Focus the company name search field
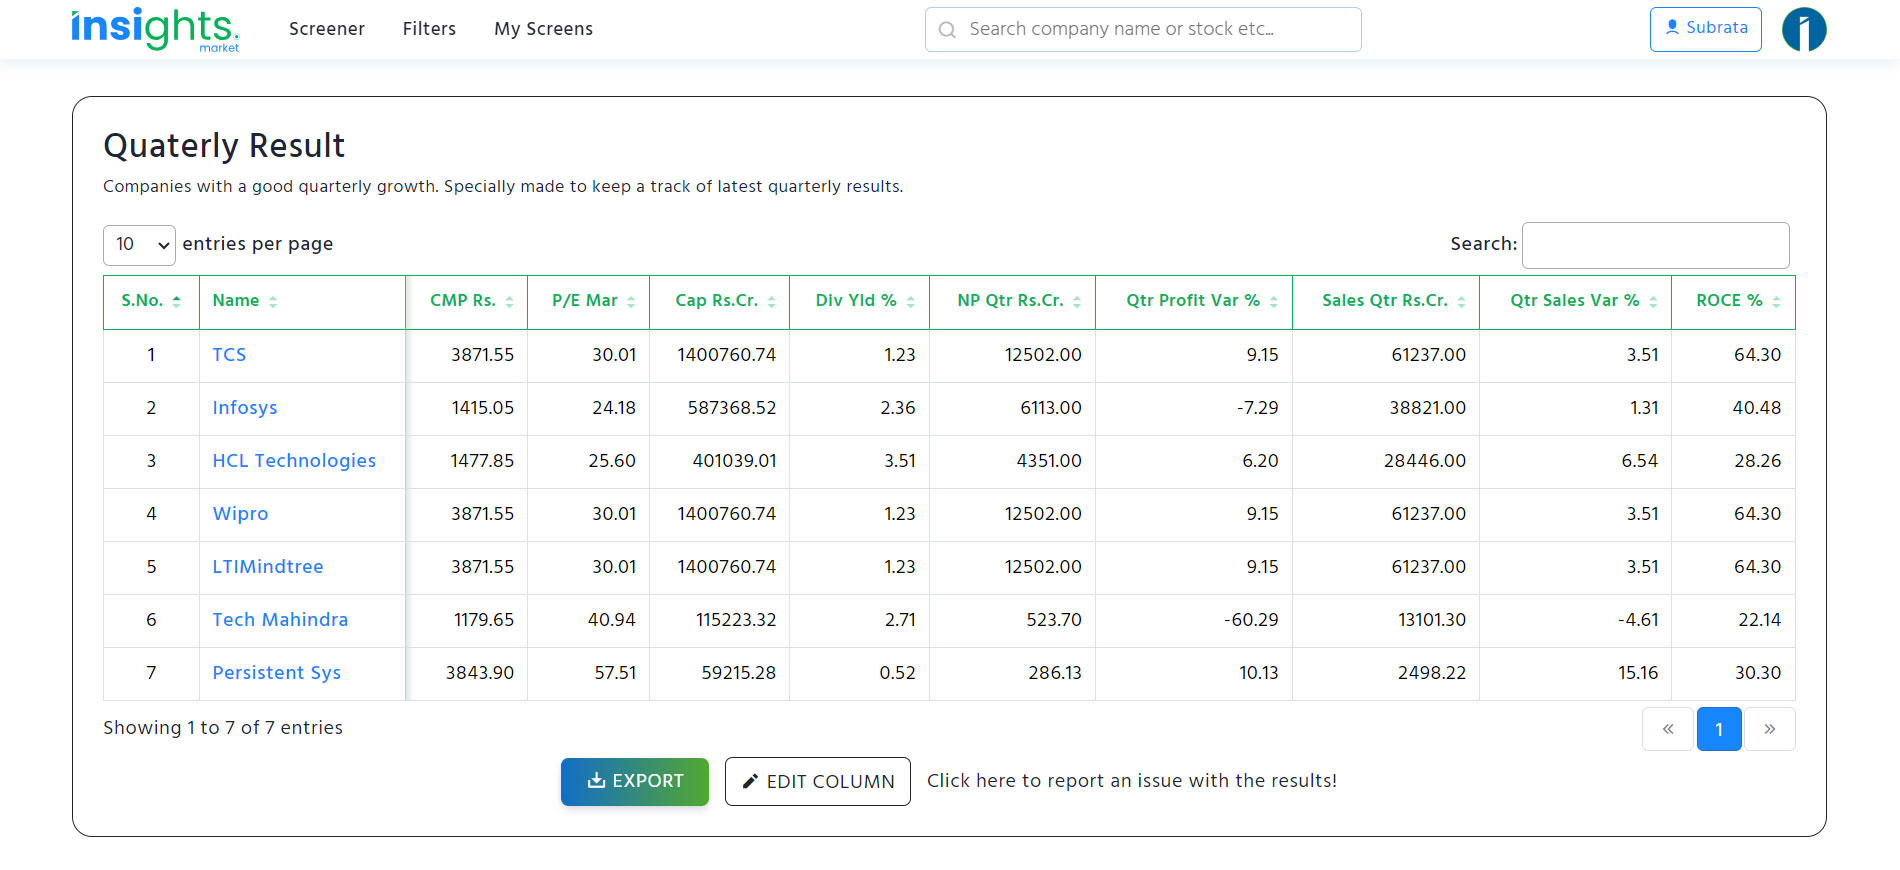The width and height of the screenshot is (1900, 870). tap(1143, 29)
